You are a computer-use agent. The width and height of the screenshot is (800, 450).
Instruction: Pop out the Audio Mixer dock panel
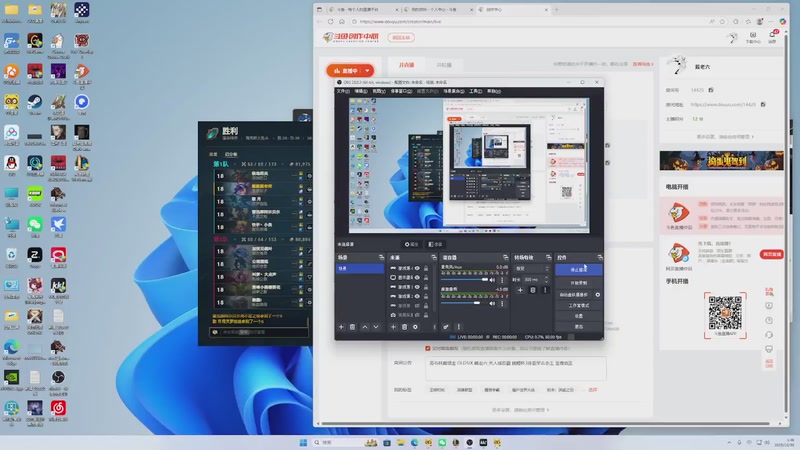tap(506, 257)
